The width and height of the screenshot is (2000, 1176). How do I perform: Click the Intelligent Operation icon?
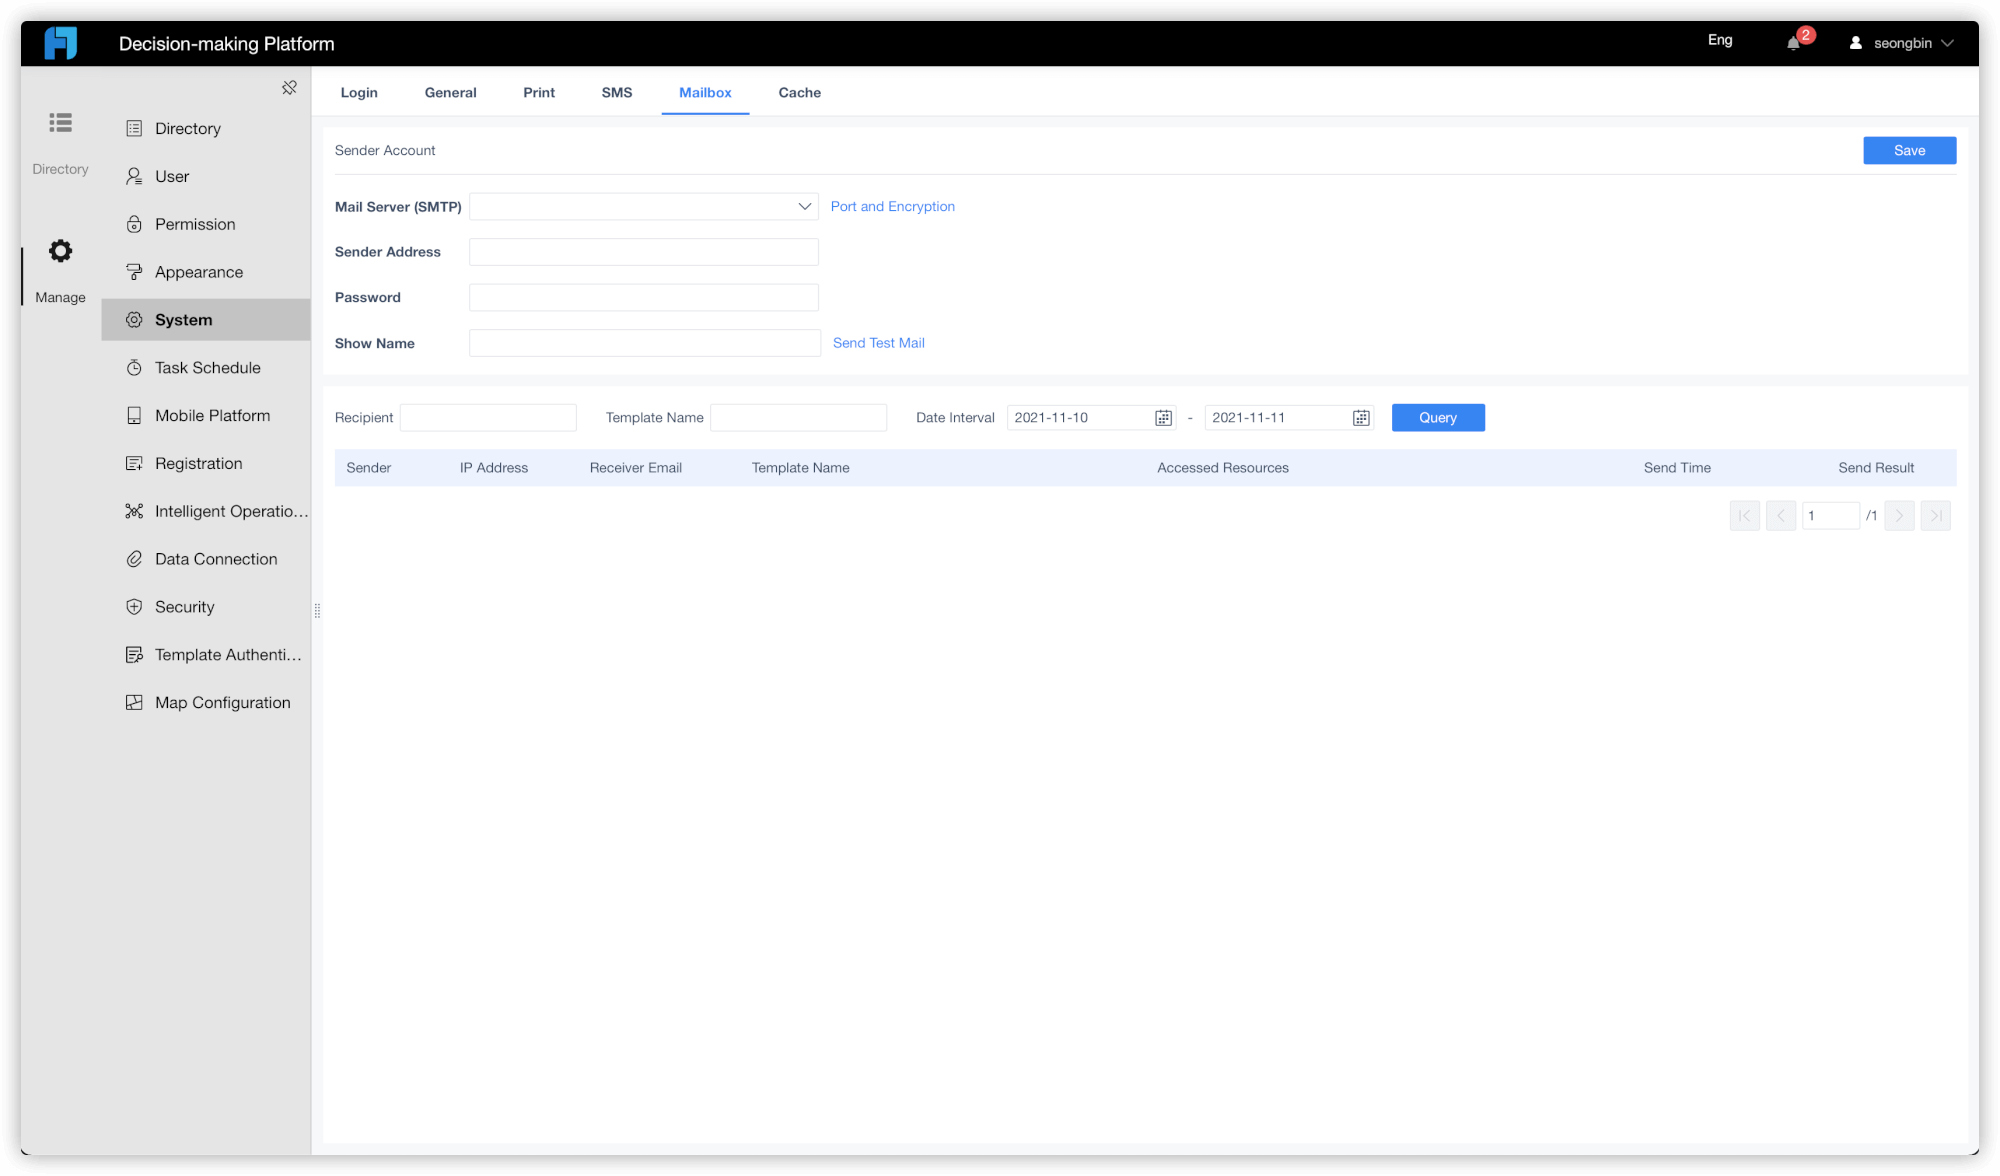134,511
